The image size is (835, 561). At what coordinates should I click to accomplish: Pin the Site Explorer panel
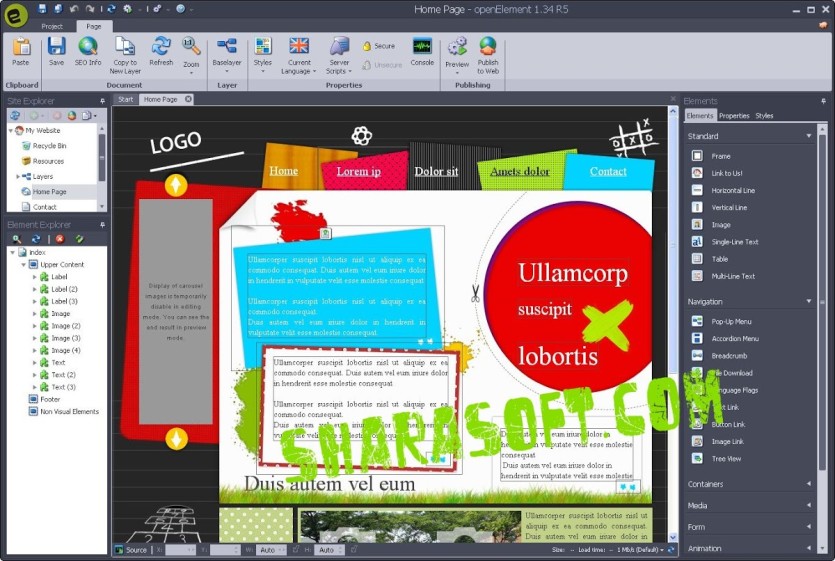click(x=102, y=101)
